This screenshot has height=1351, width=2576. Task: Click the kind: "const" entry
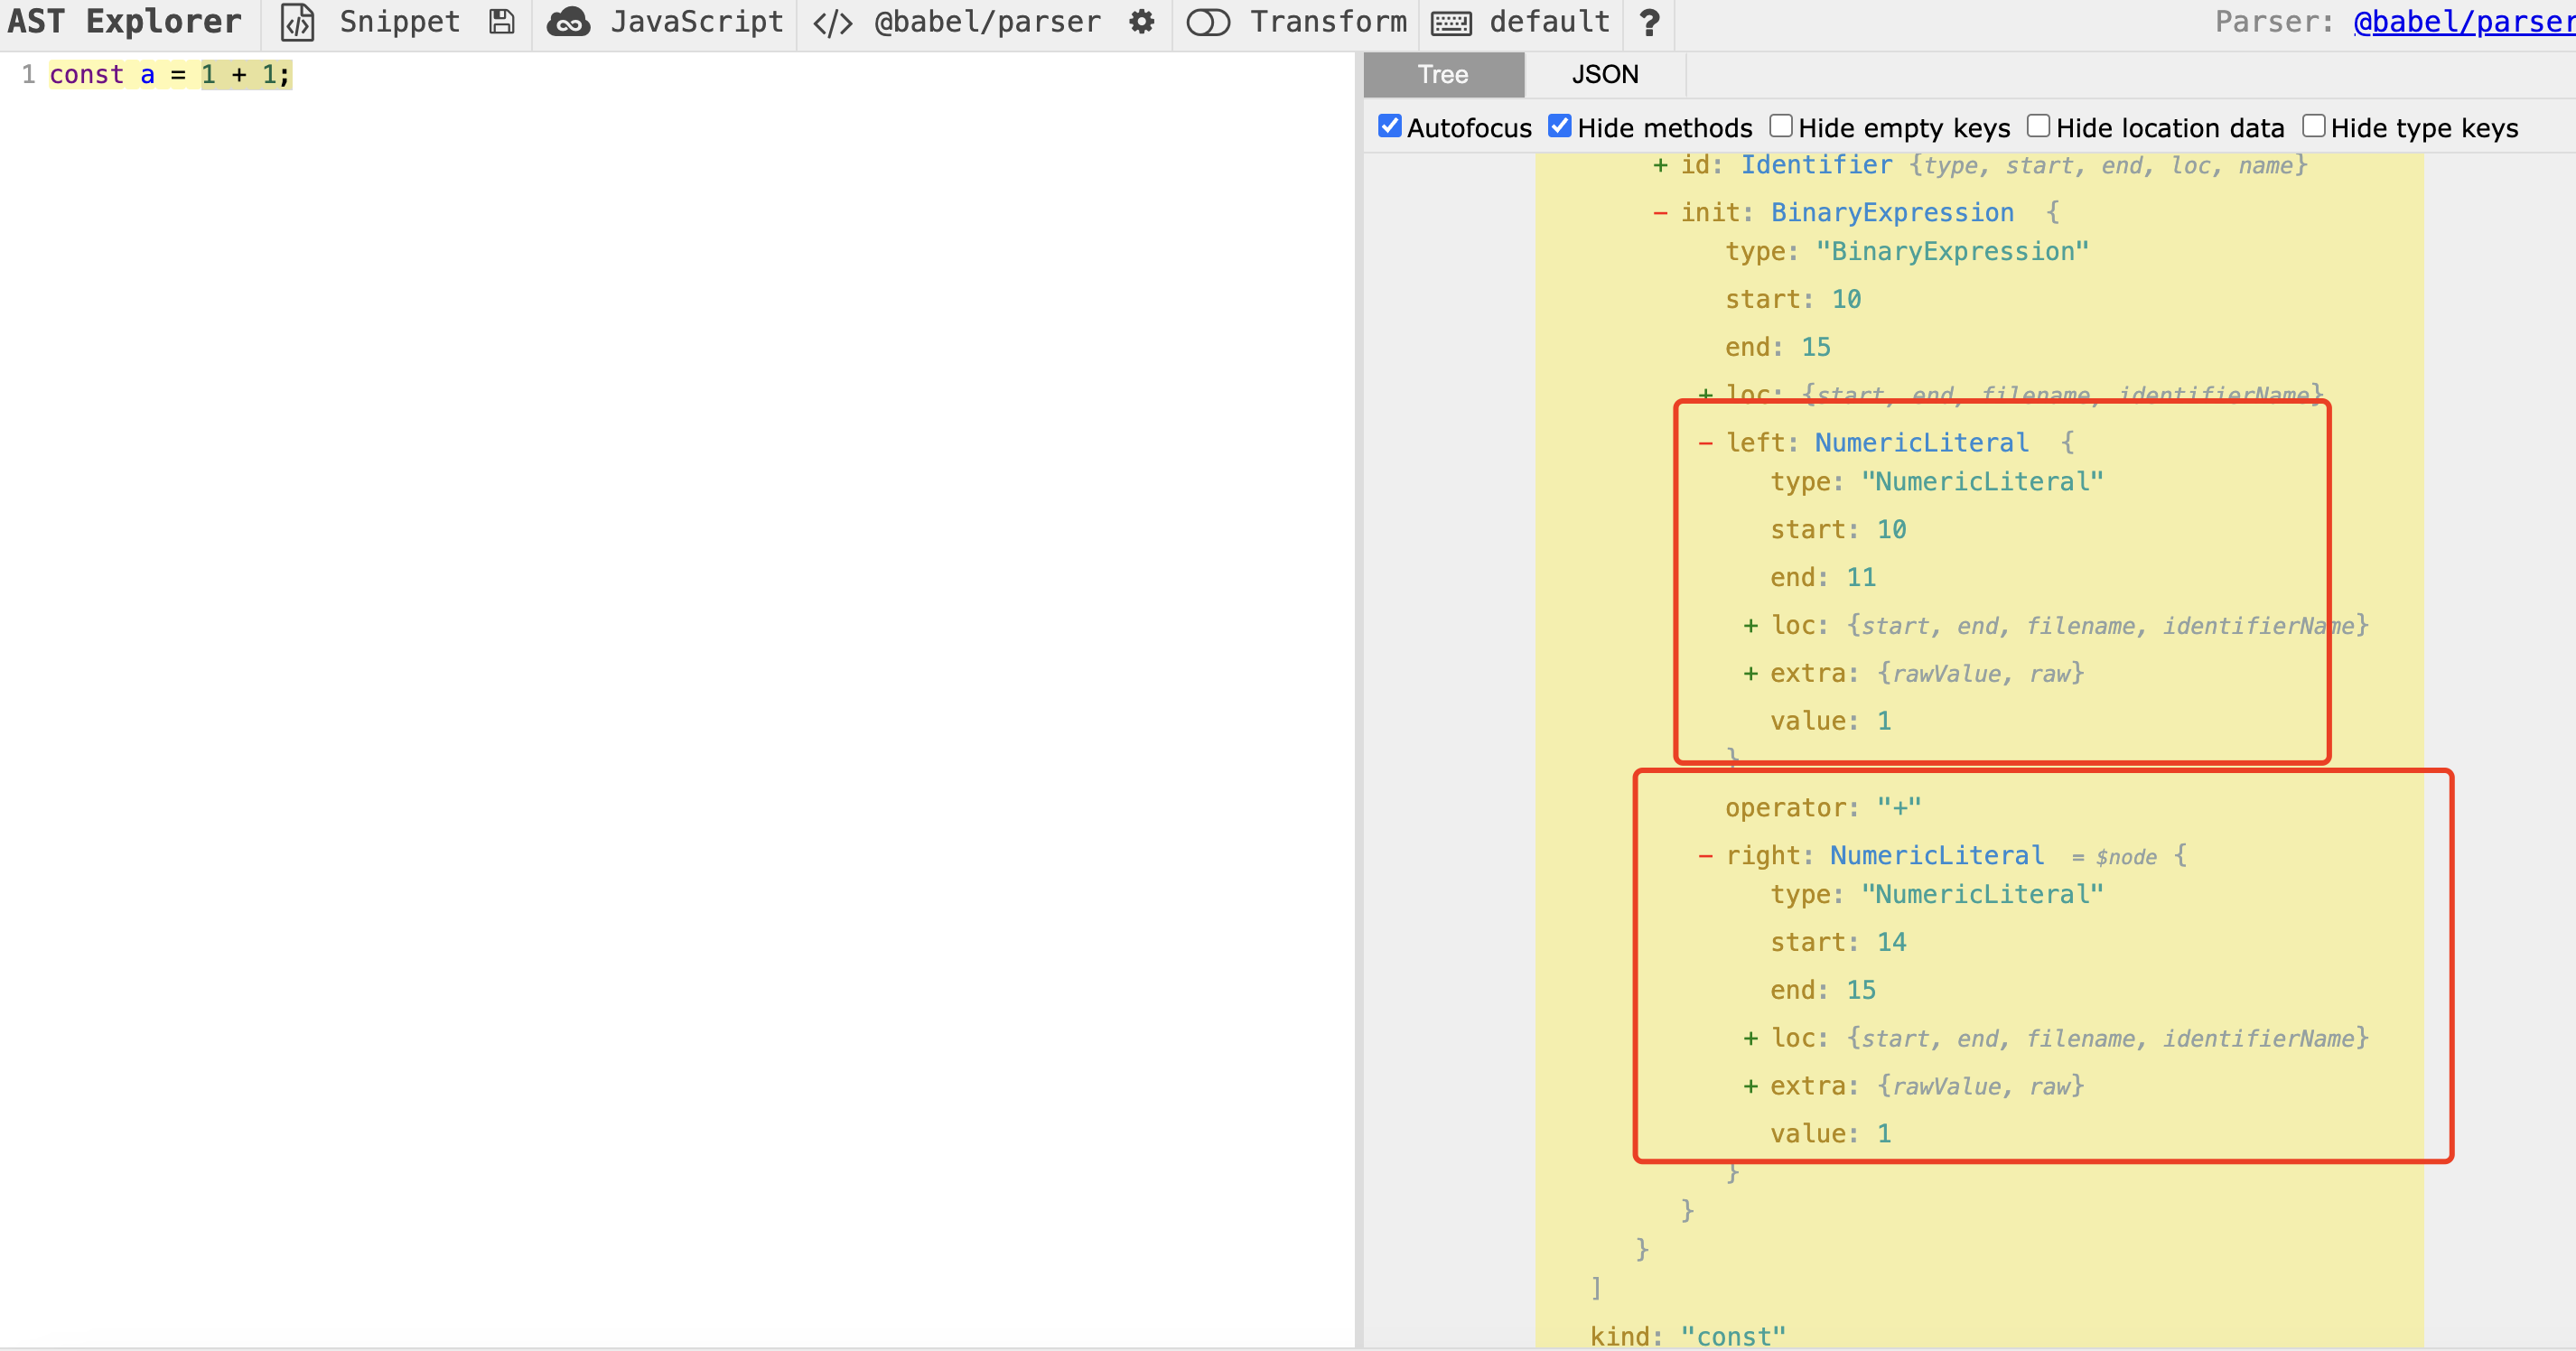(1687, 1336)
